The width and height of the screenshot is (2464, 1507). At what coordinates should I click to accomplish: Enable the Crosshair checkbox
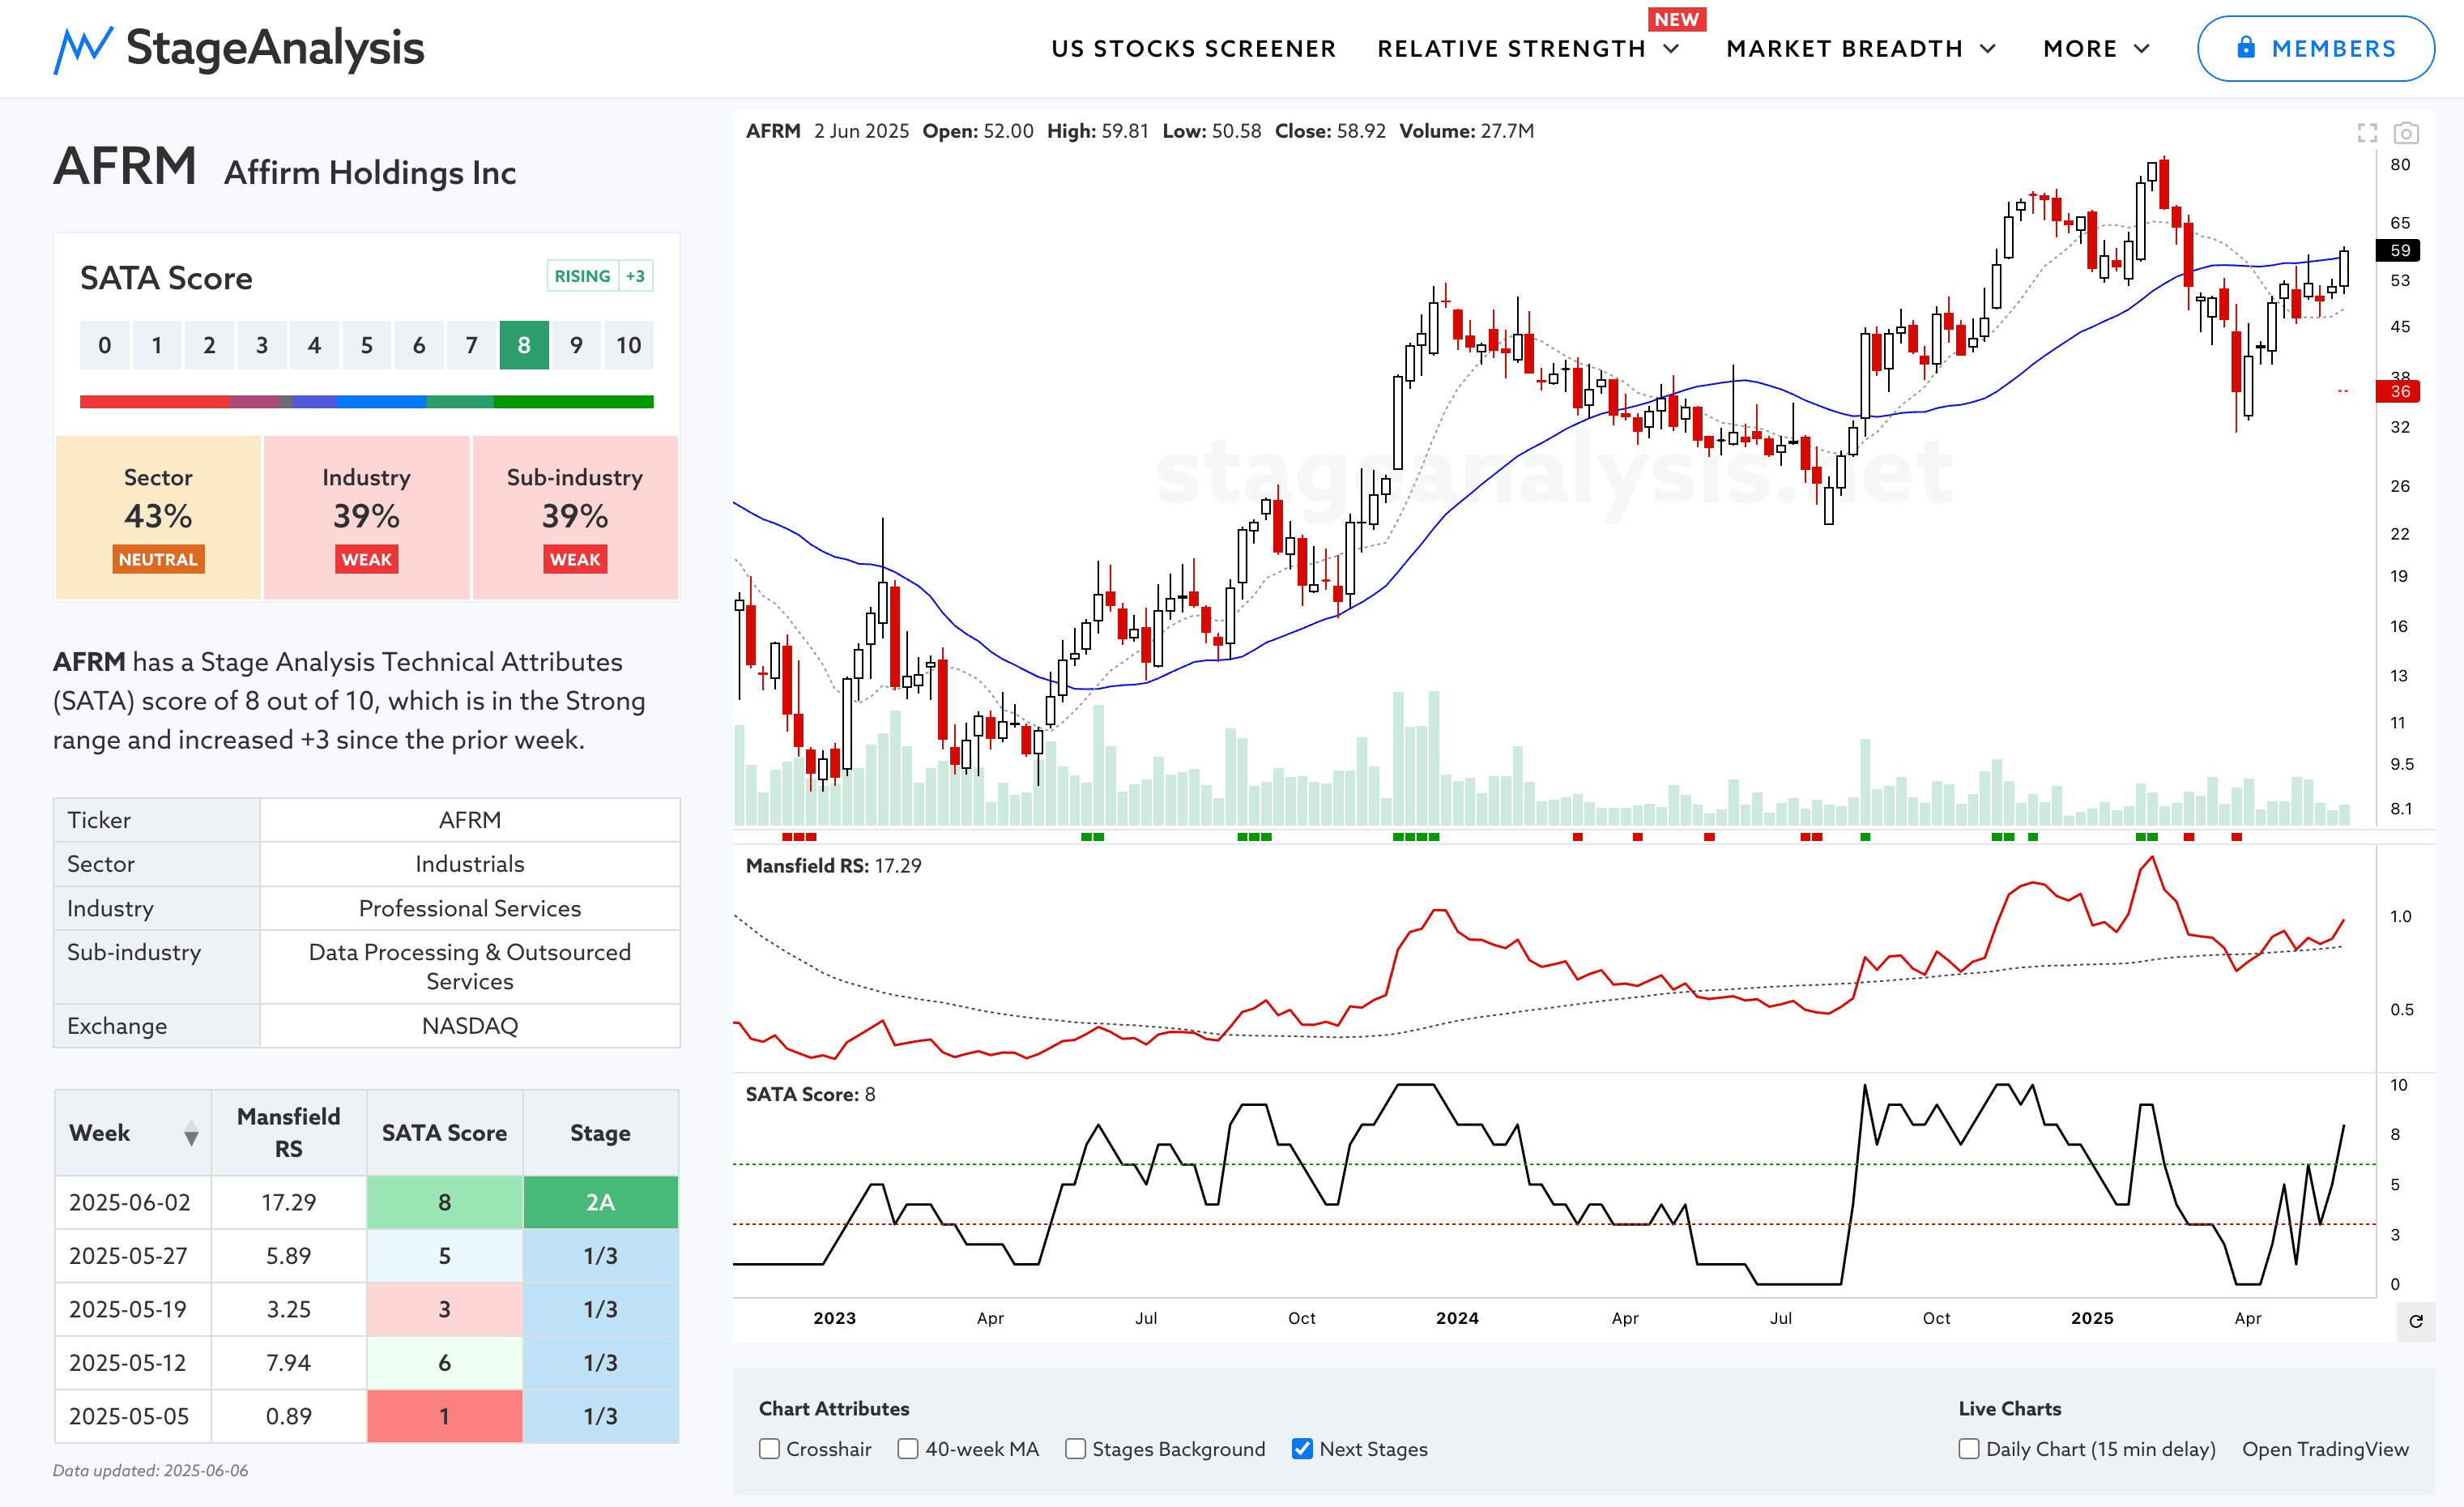click(x=769, y=1449)
